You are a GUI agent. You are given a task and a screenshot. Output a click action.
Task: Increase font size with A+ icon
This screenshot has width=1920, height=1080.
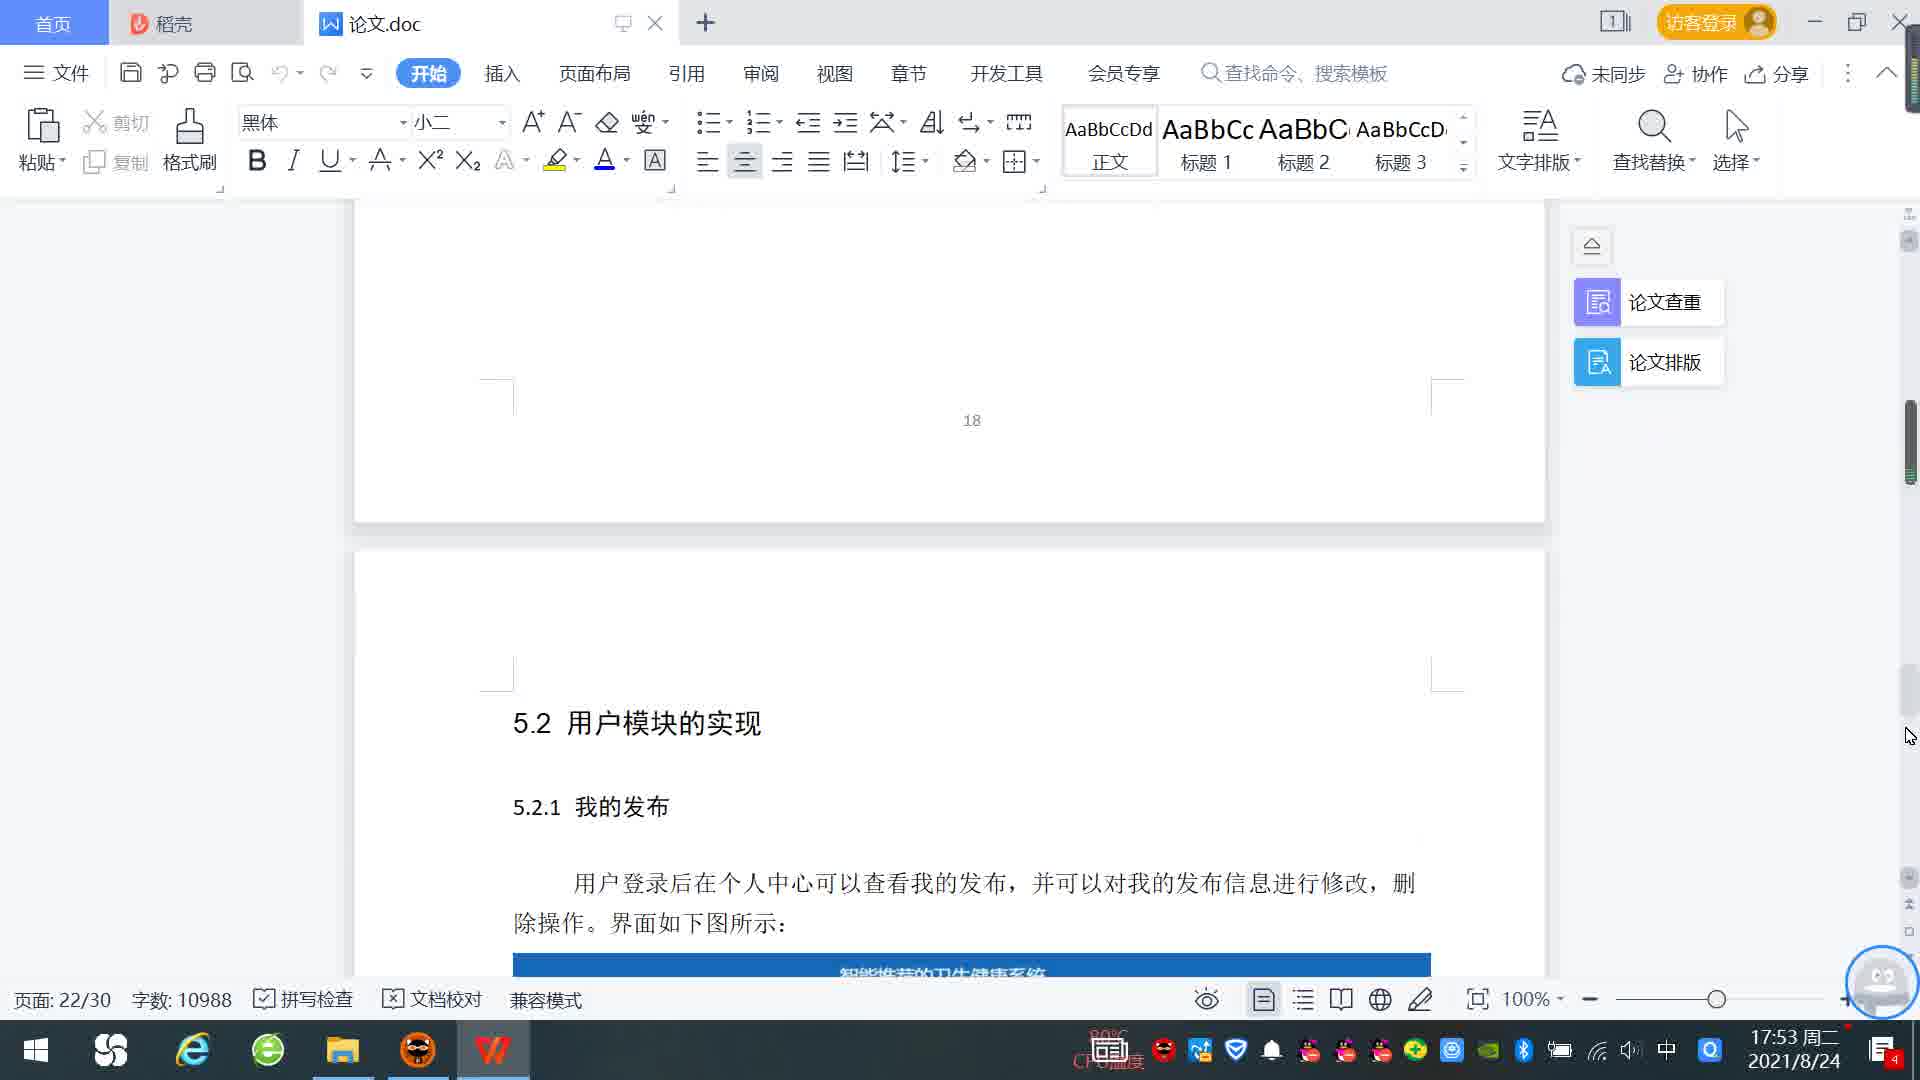pyautogui.click(x=533, y=122)
